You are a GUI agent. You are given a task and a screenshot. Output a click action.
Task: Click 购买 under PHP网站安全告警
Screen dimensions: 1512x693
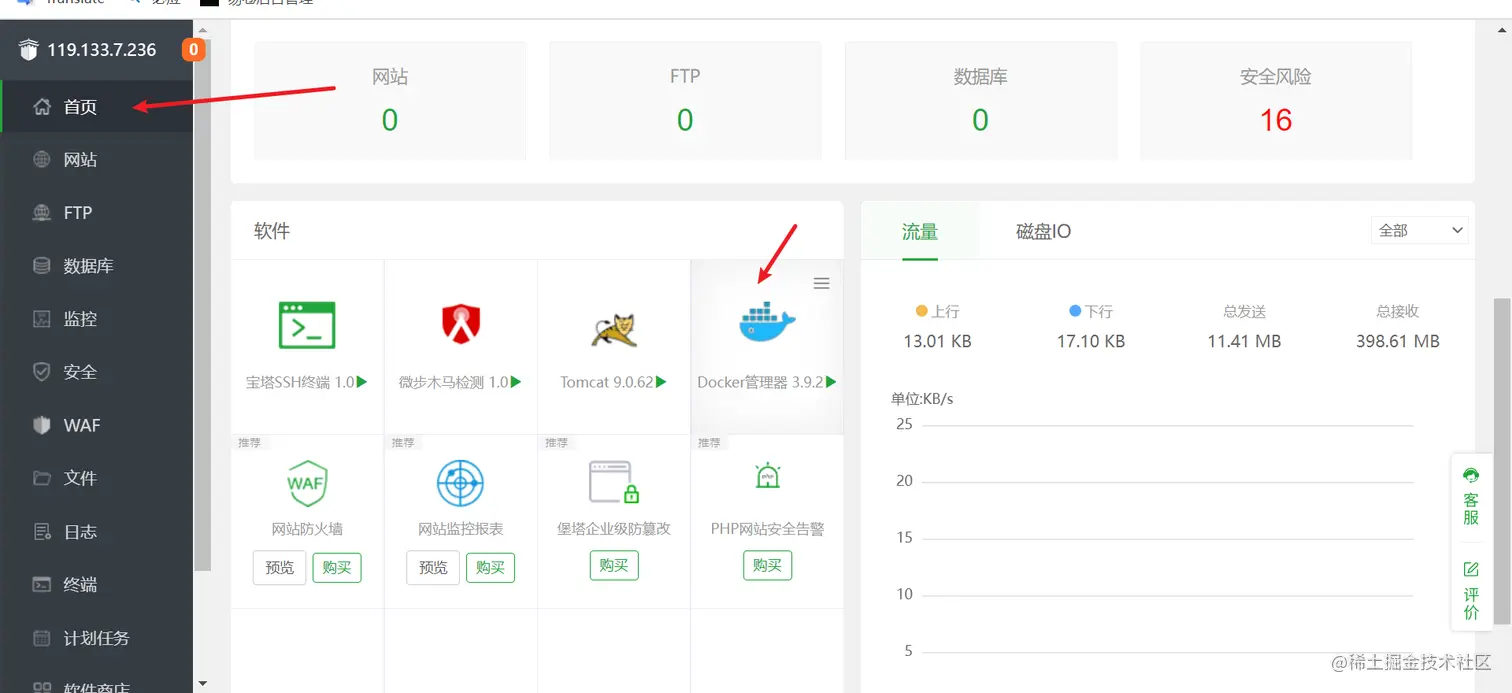[767, 566]
